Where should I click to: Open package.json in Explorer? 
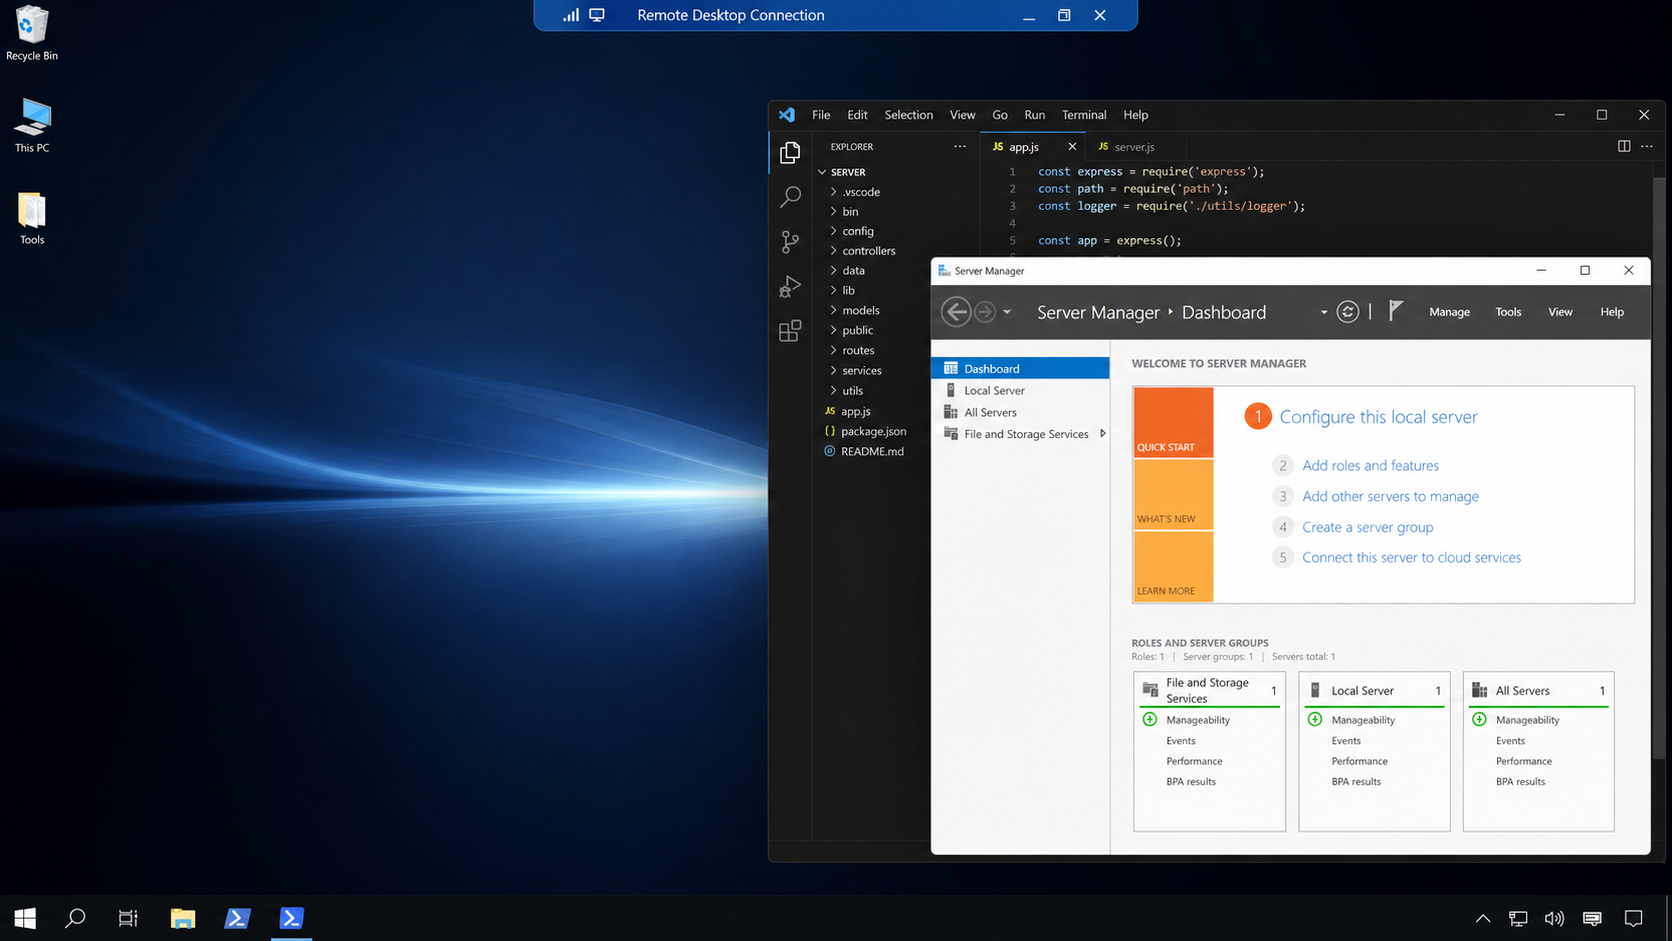coord(872,431)
